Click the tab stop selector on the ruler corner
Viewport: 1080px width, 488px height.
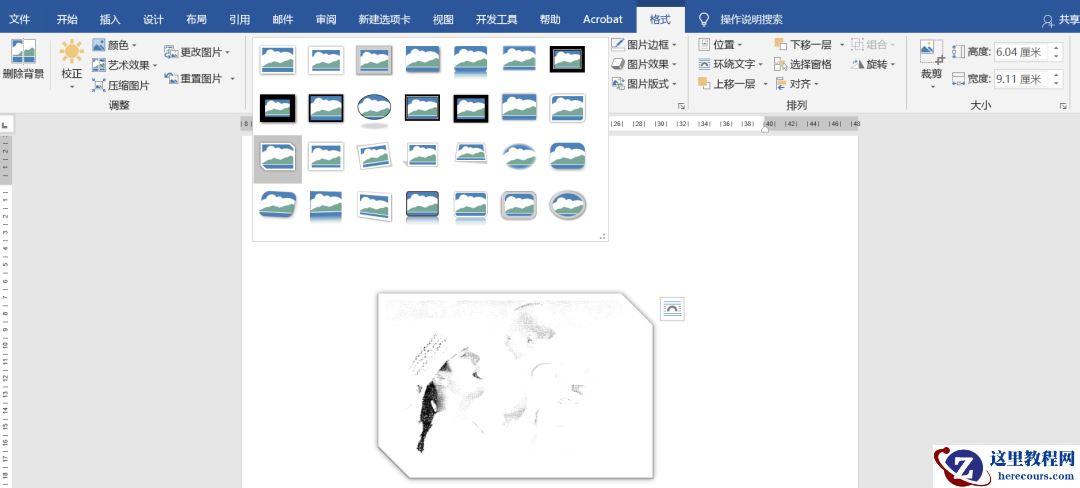coord(6,125)
